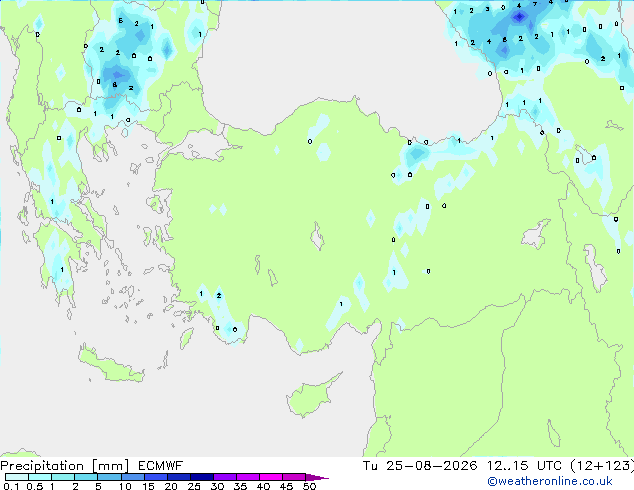Click the '(12+123)' forecast offset text
This screenshot has width=634, height=490.
point(602,466)
